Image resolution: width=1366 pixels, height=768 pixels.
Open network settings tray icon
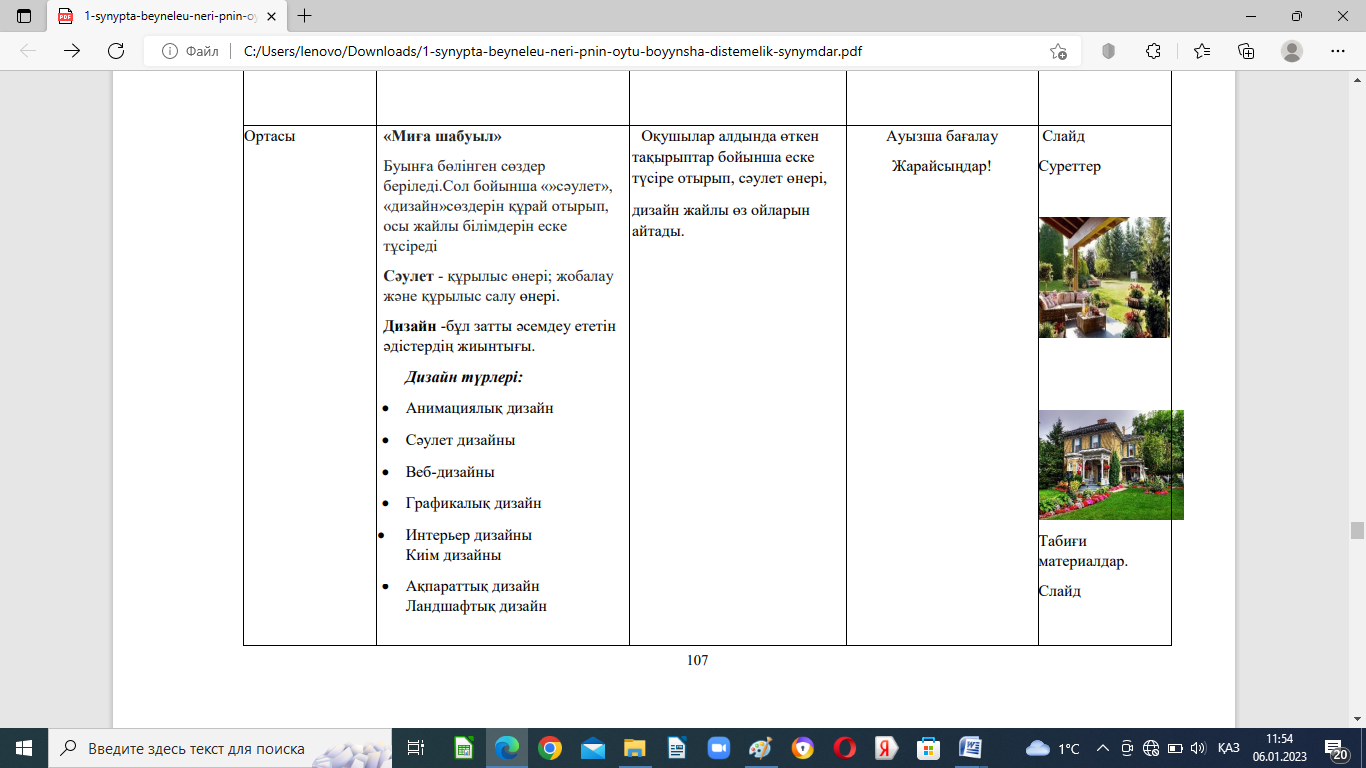(1151, 748)
